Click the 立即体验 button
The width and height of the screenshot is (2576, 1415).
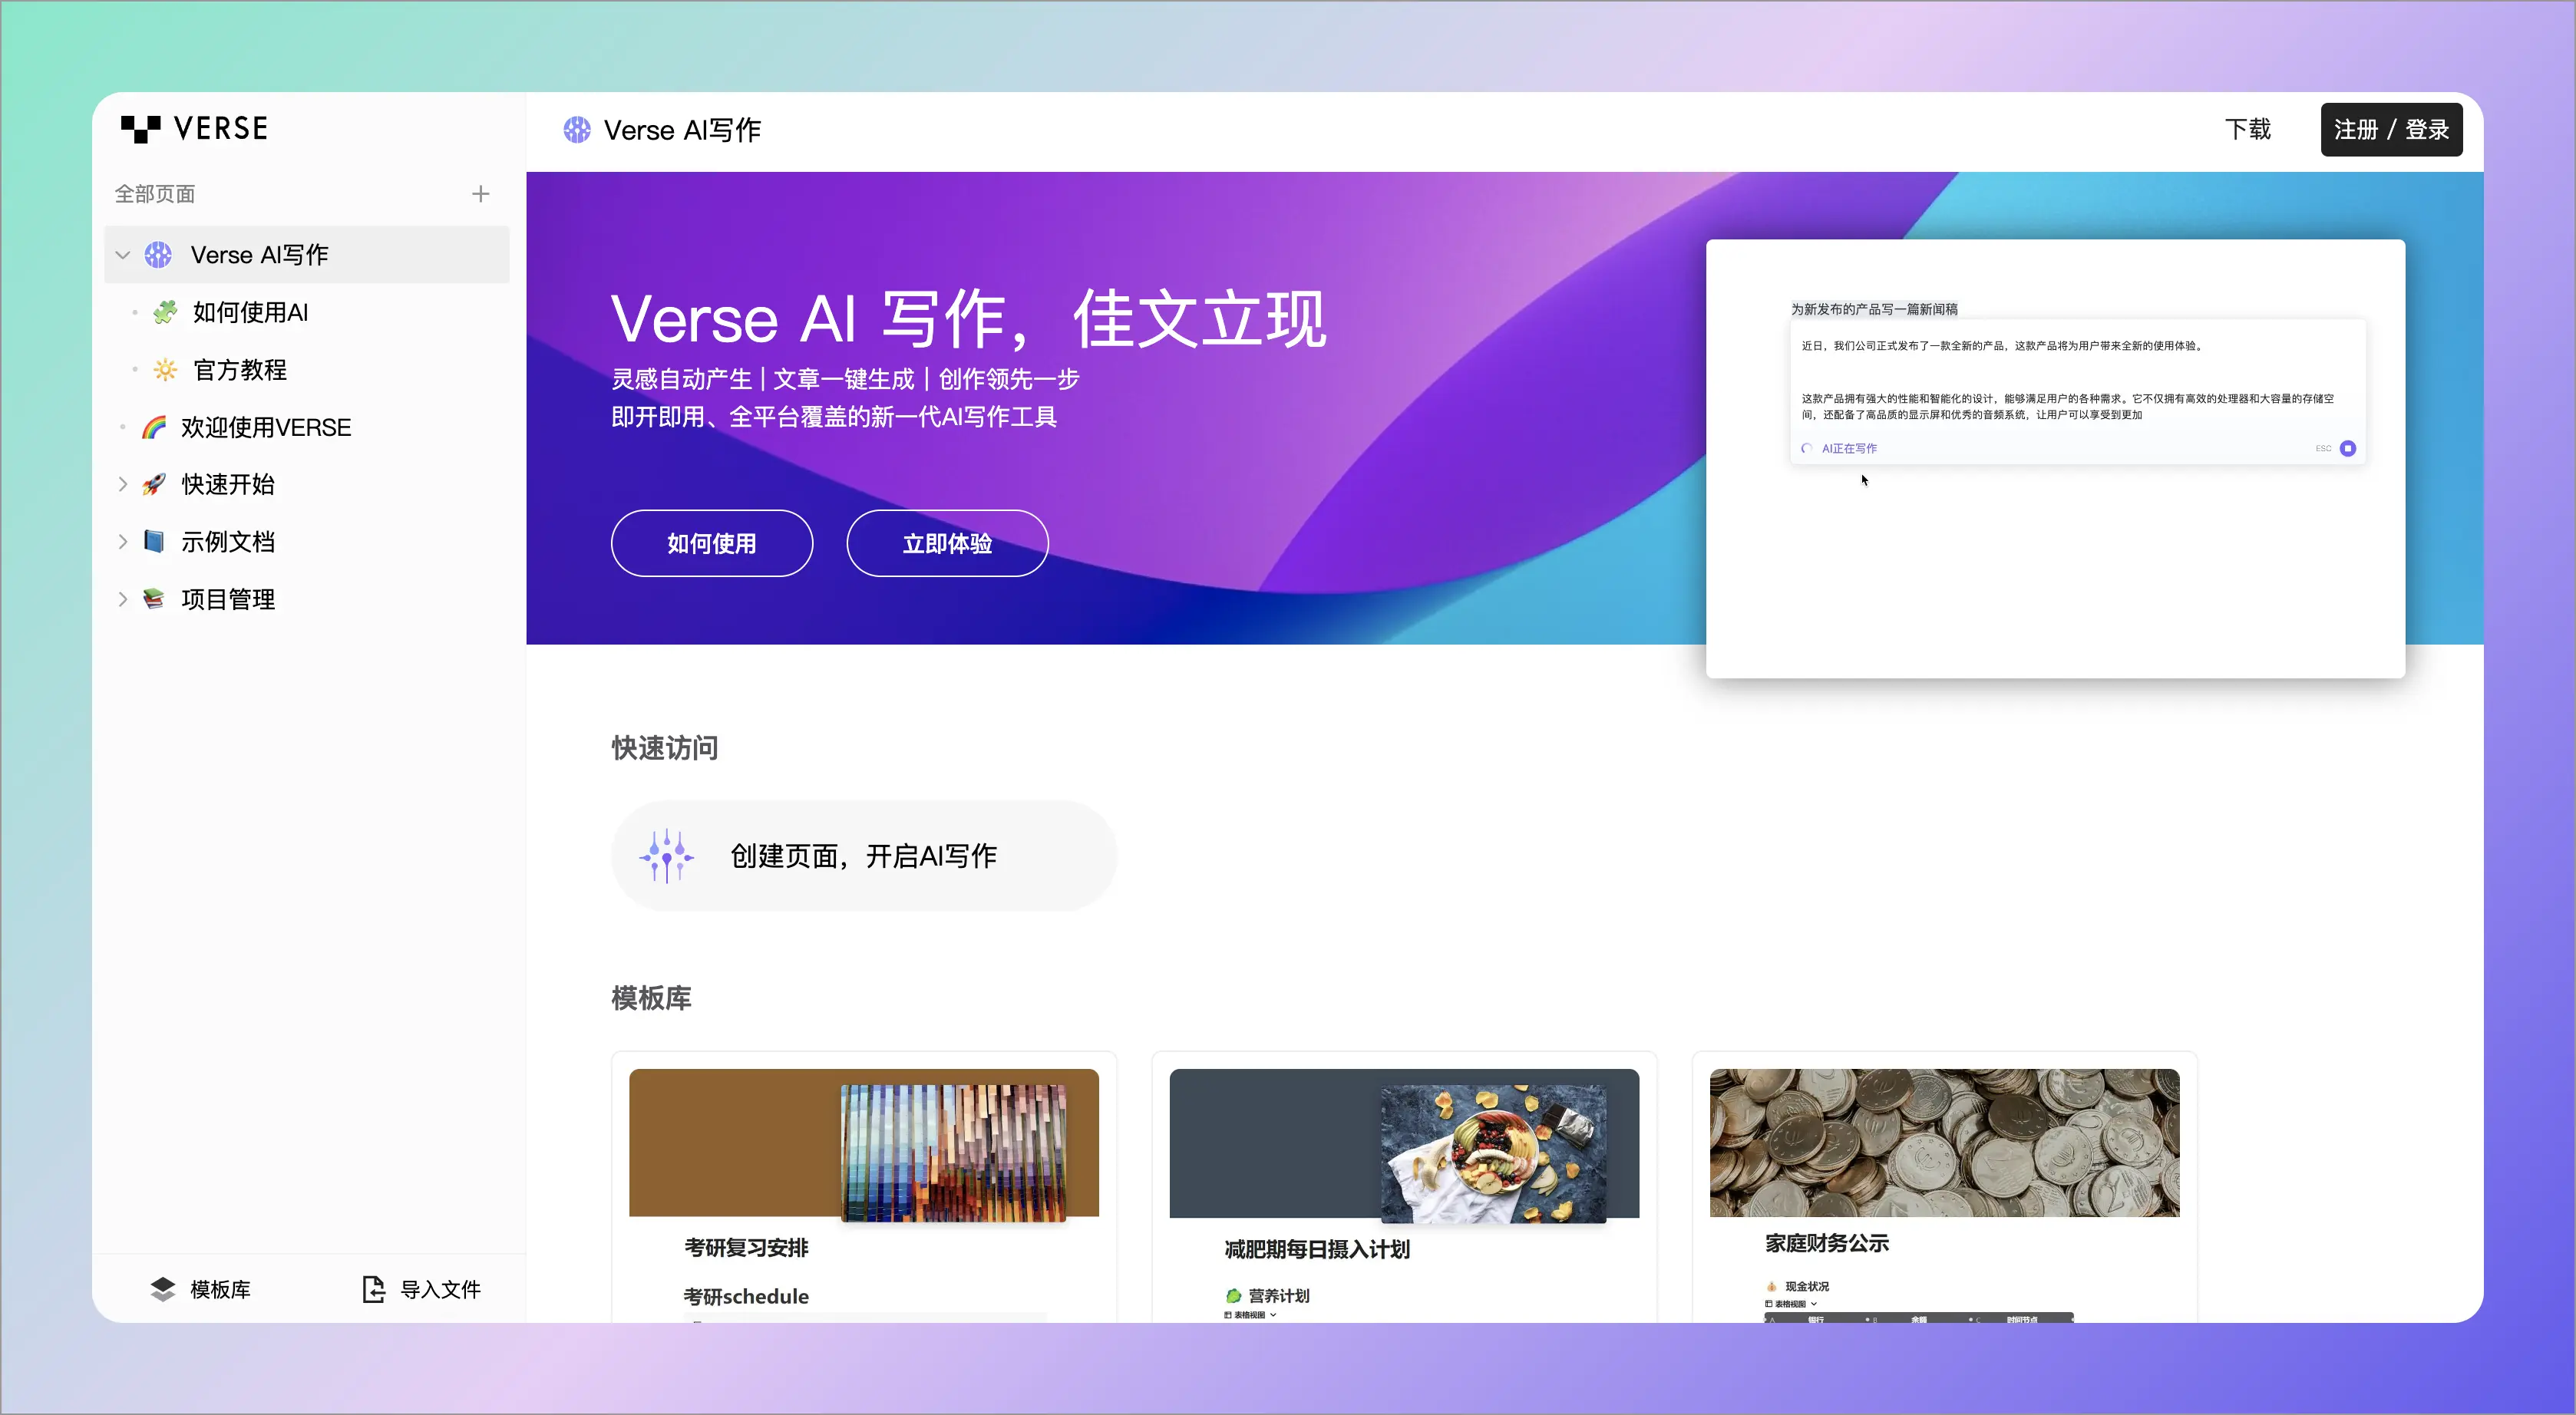946,543
